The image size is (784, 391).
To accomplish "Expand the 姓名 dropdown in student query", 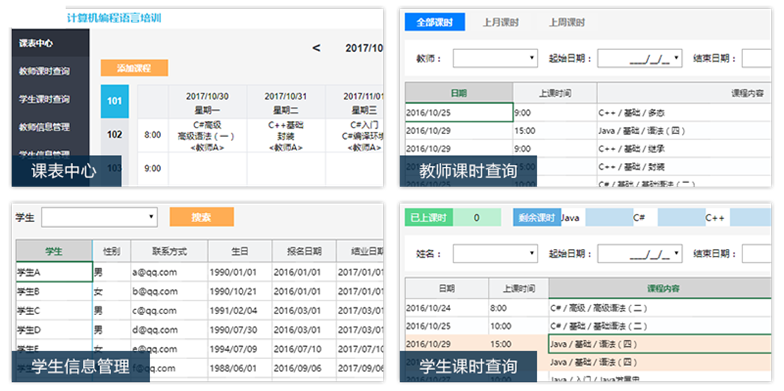I will coord(495,254).
